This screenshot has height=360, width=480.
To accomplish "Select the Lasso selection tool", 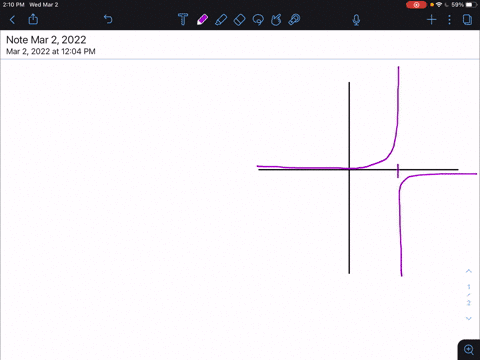I will [x=258, y=20].
